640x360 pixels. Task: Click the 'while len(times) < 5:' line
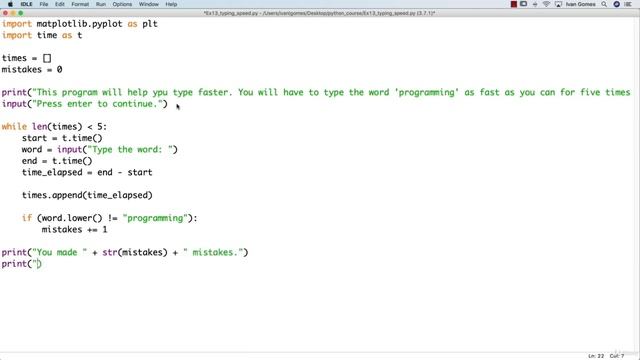[x=54, y=127]
